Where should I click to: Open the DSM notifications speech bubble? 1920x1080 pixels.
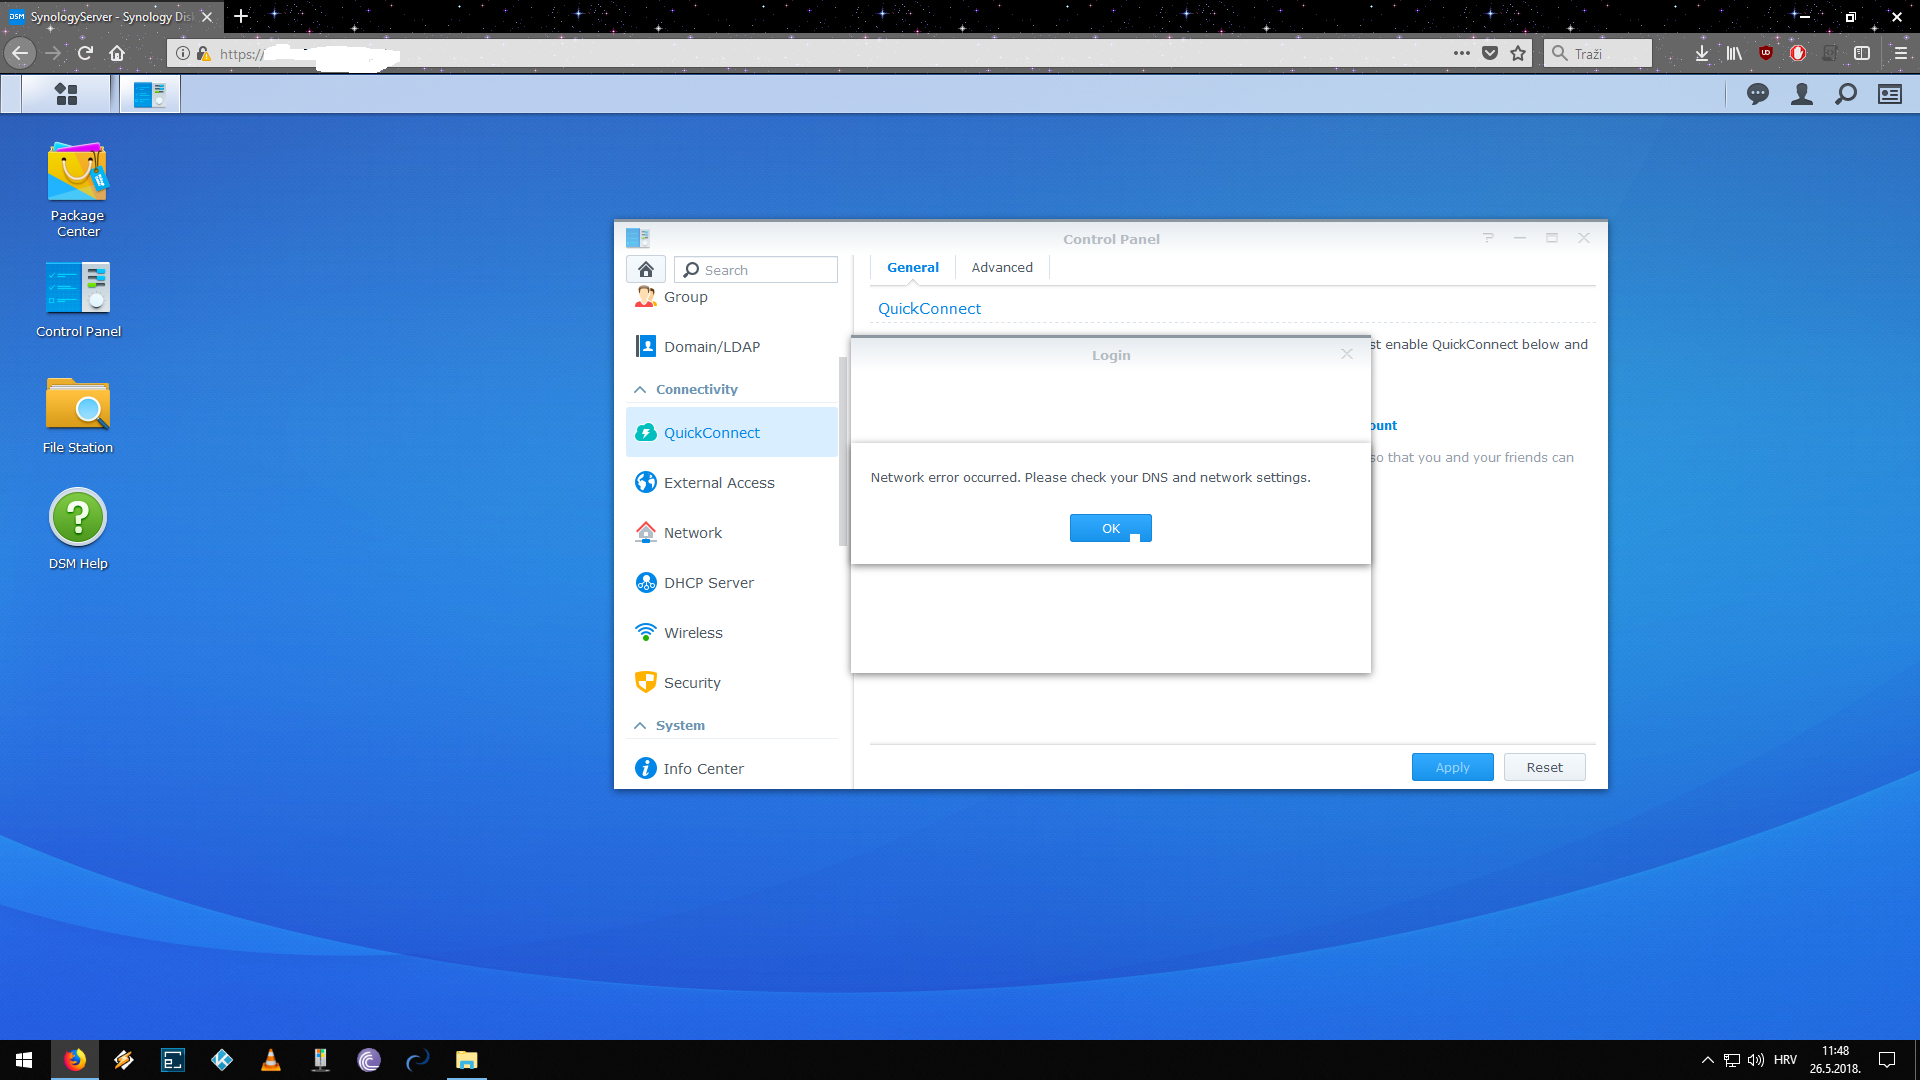tap(1757, 94)
